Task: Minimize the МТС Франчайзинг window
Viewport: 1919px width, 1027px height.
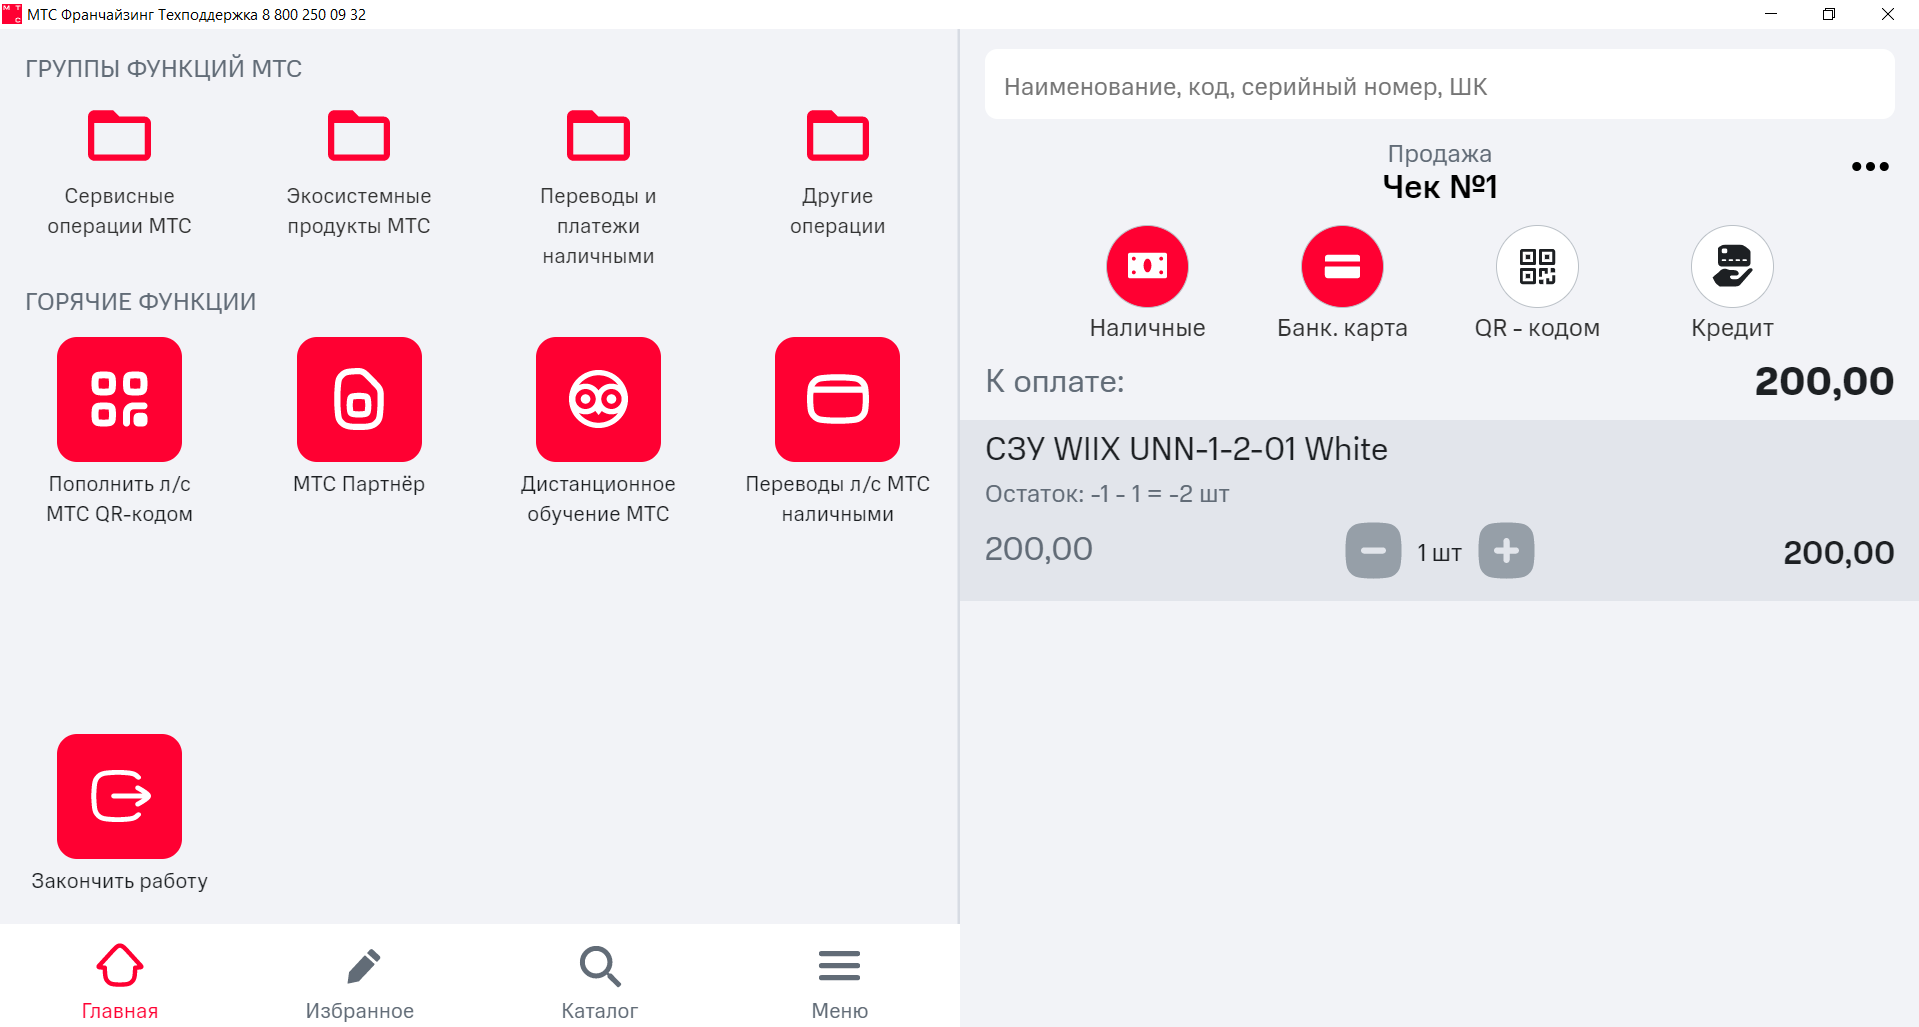Action: click(1771, 14)
